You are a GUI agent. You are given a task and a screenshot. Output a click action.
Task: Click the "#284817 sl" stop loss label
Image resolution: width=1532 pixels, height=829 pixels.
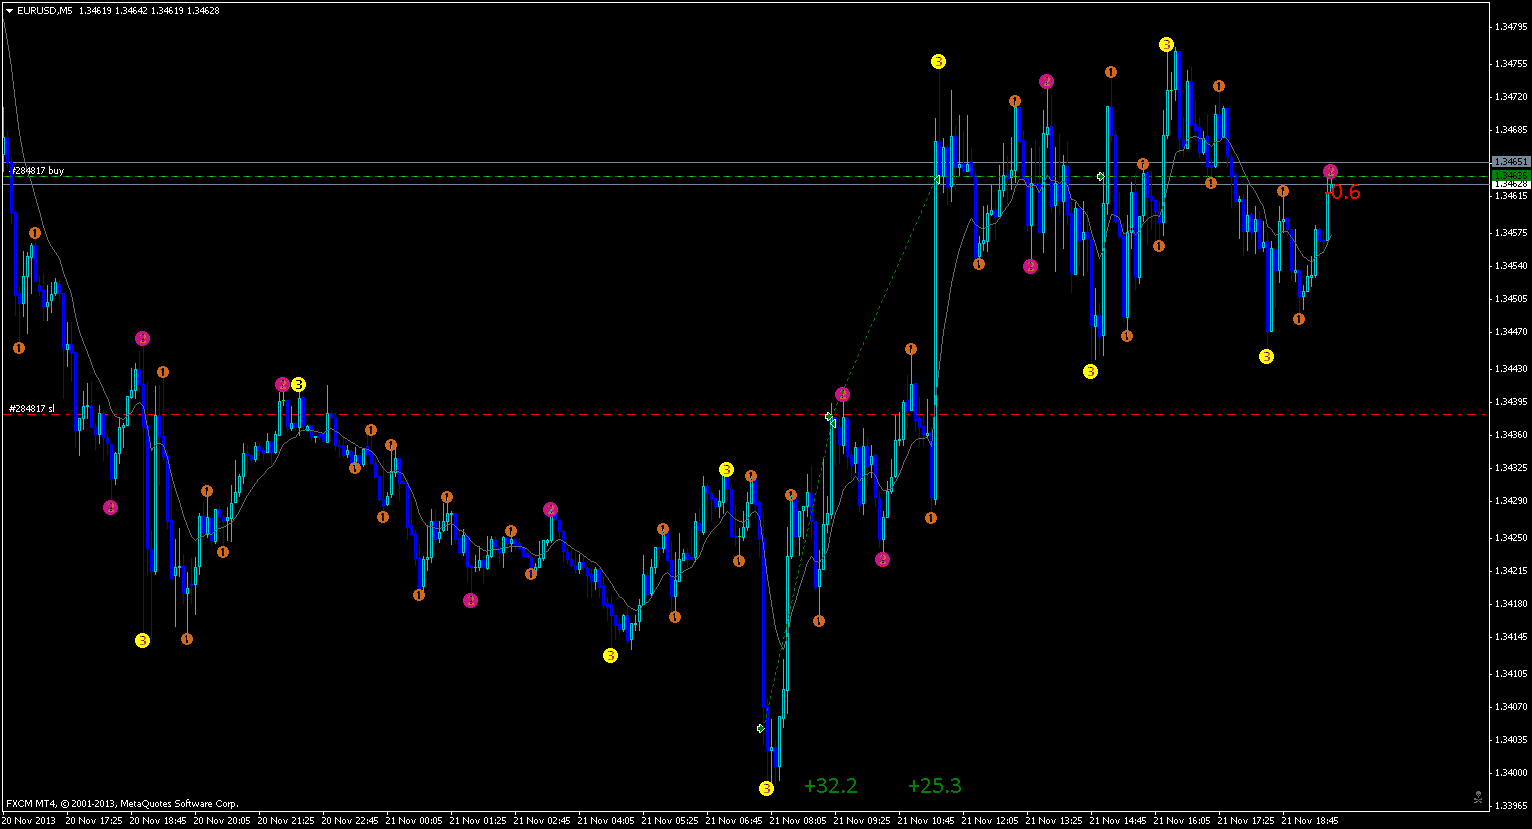pyautogui.click(x=31, y=409)
